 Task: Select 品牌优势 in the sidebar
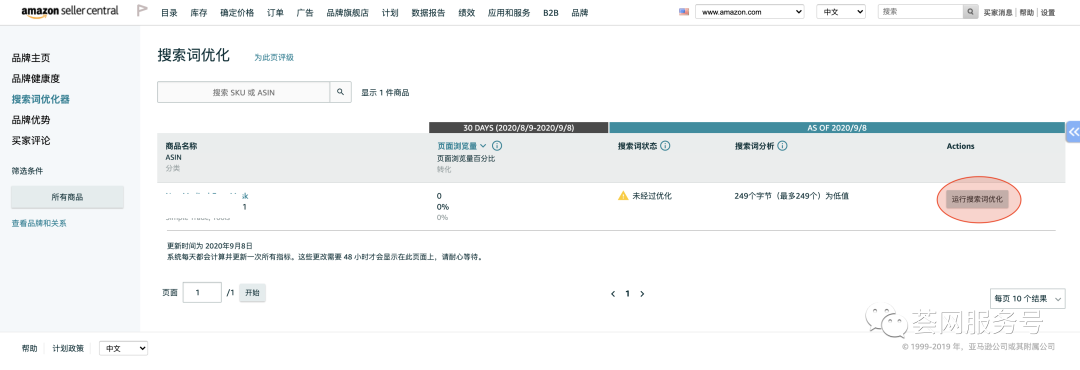coord(31,120)
